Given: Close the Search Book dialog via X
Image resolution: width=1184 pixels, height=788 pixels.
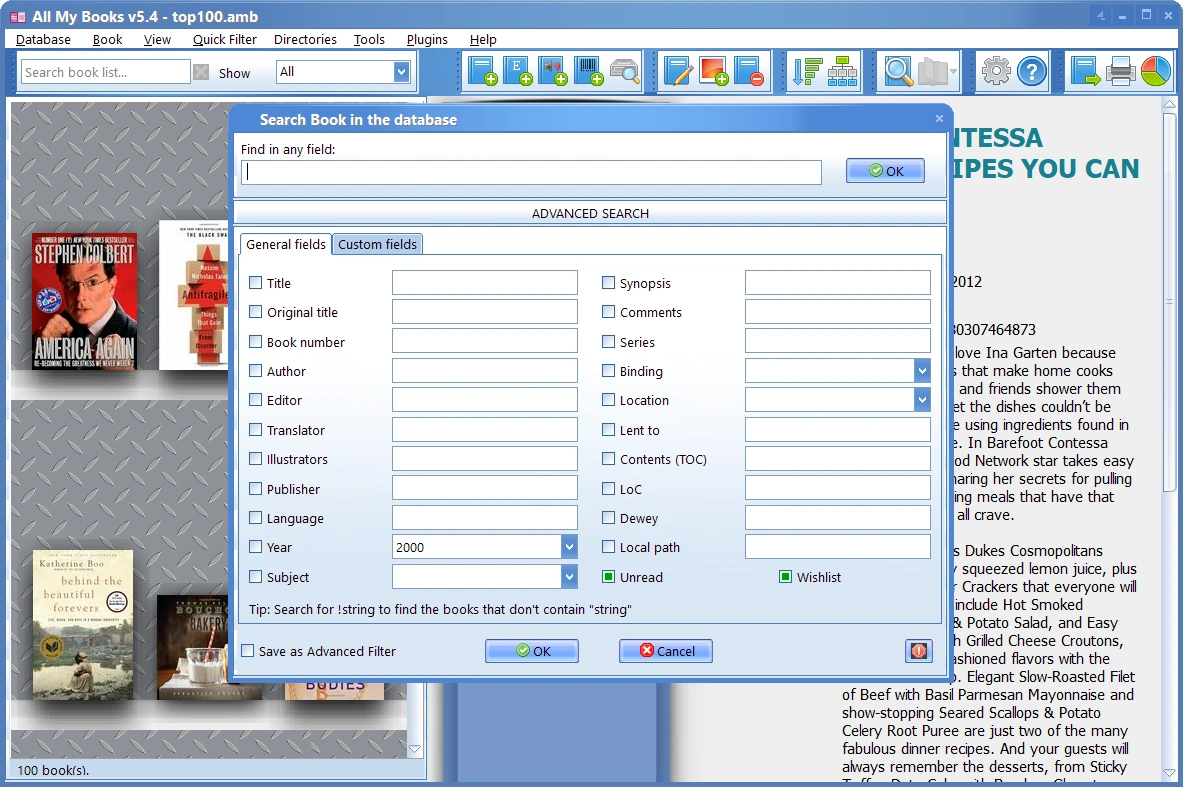Looking at the screenshot, I should [939, 119].
